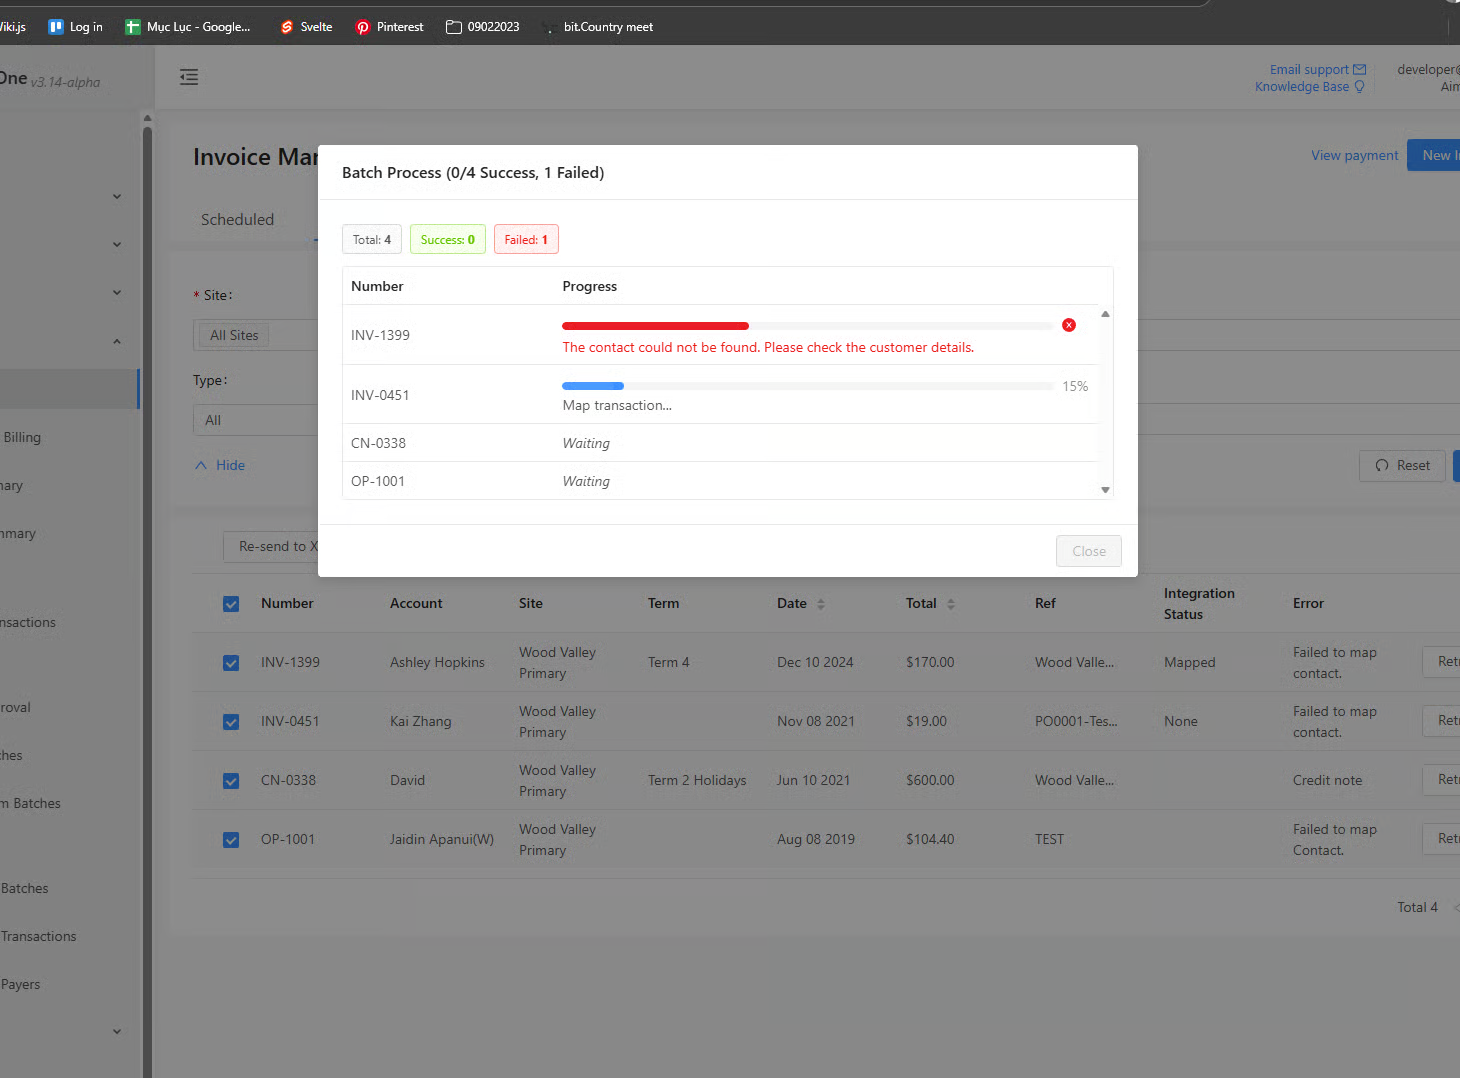Toggle the select-all checkbox in table header
Screen dimensions: 1460x1078
(x=231, y=604)
